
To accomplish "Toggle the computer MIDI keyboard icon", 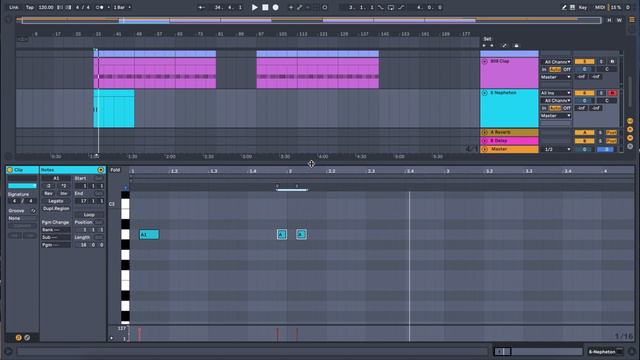I will click(x=572, y=7).
